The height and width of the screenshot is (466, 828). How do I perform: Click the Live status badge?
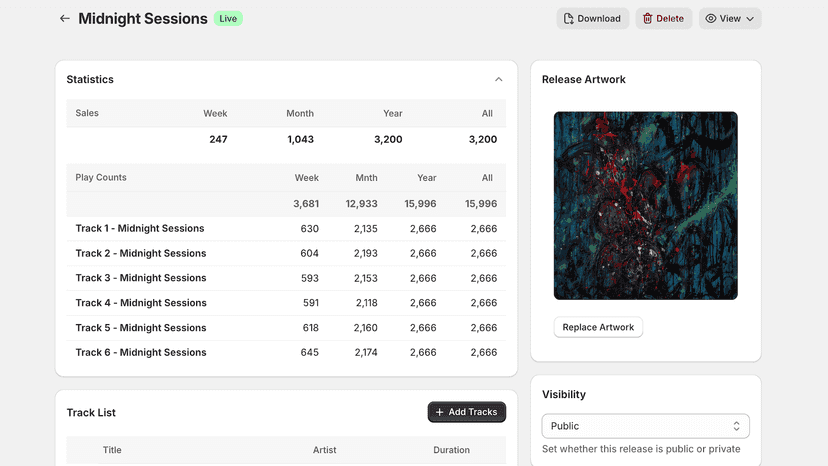[x=228, y=18]
